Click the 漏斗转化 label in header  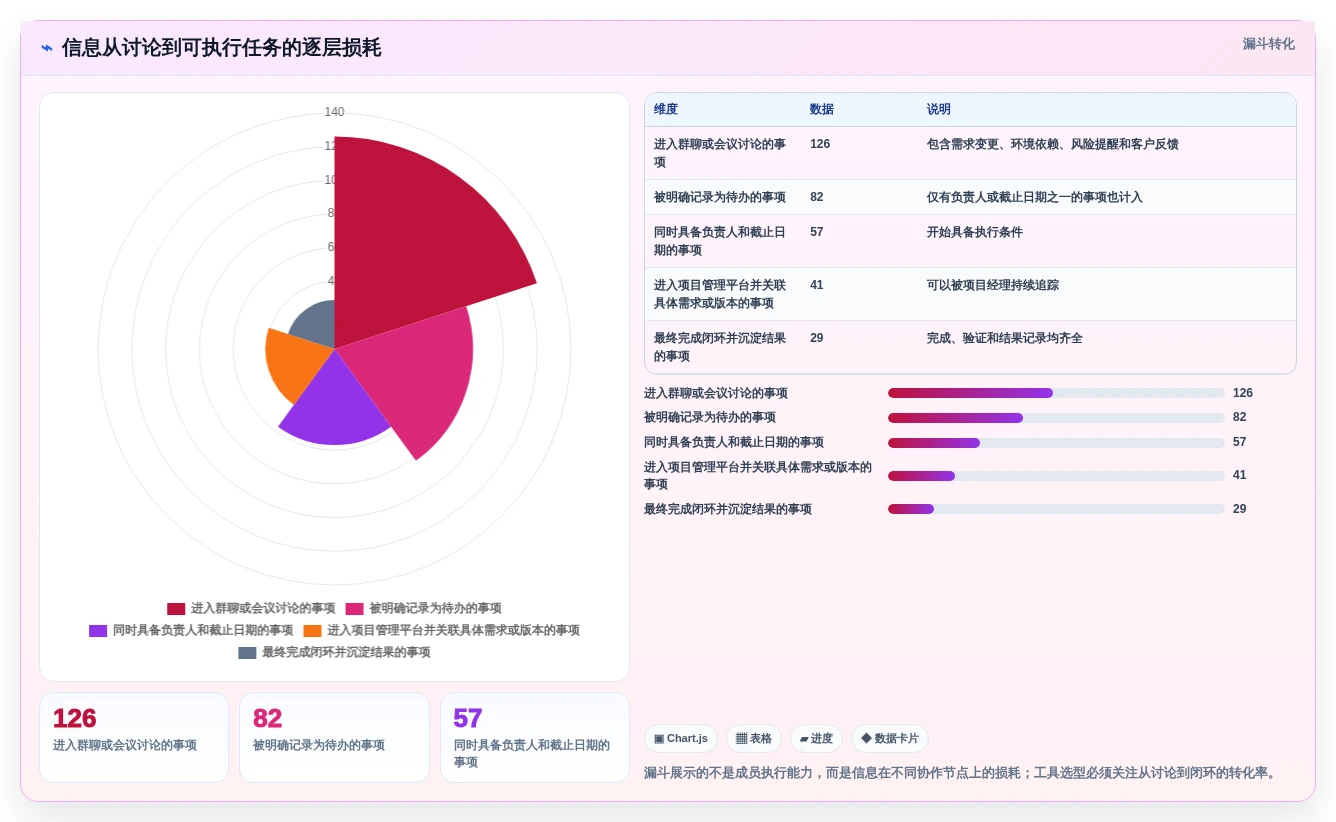coord(1268,44)
